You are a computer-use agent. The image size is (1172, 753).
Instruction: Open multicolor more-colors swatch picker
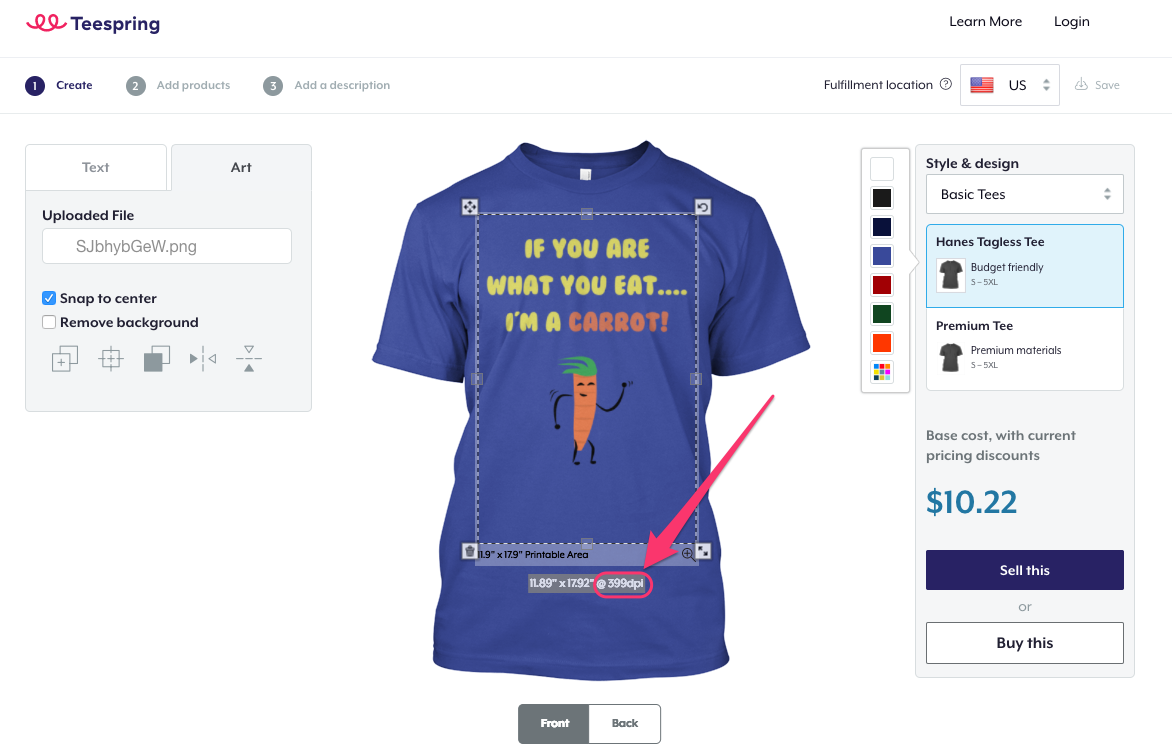tap(882, 372)
